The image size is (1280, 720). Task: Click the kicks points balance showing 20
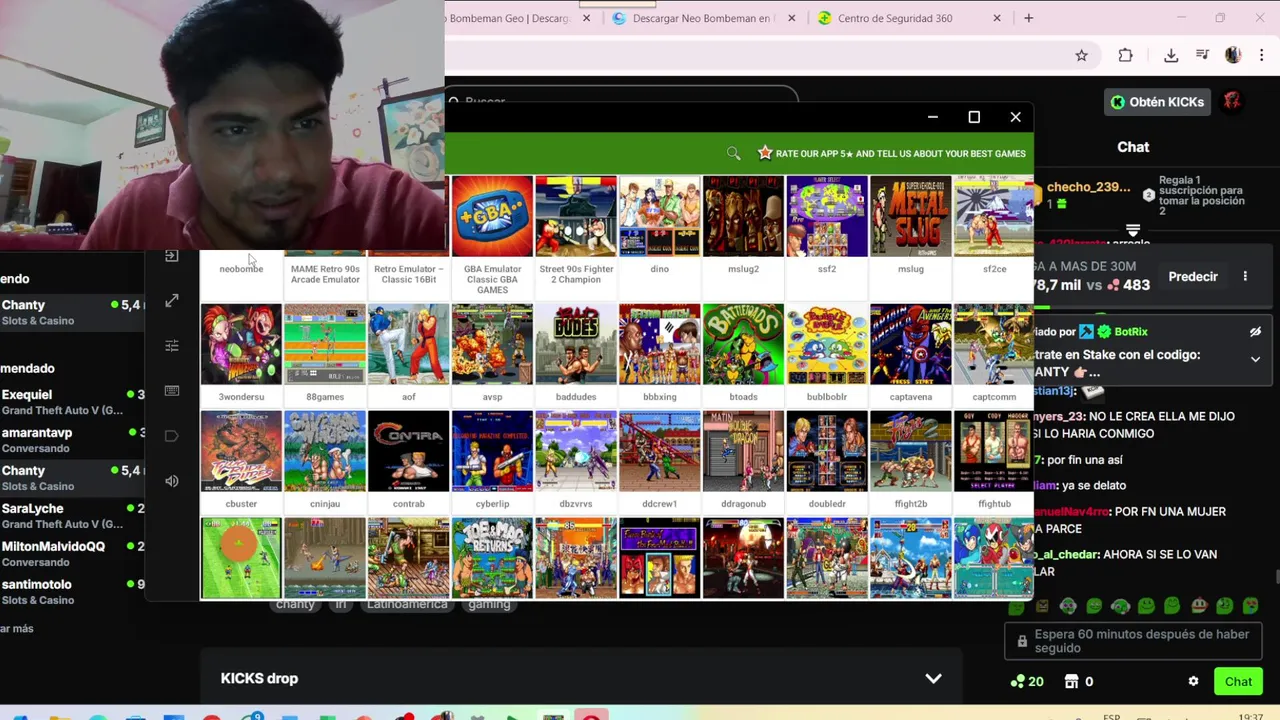(1027, 682)
